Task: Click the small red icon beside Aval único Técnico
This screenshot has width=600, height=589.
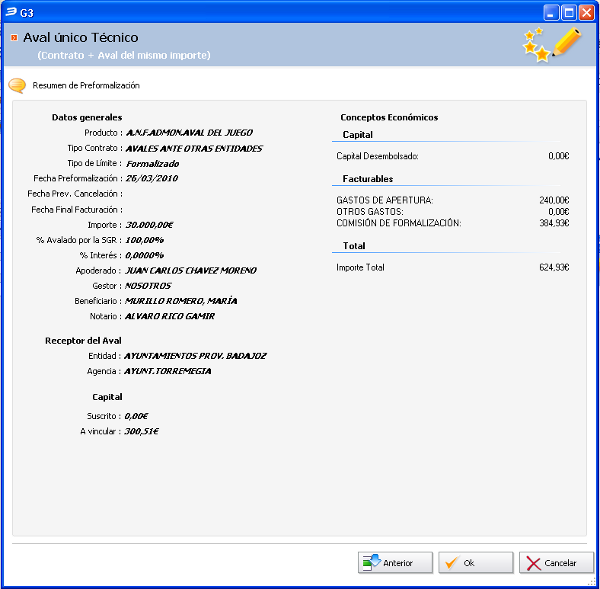Action: [14, 38]
